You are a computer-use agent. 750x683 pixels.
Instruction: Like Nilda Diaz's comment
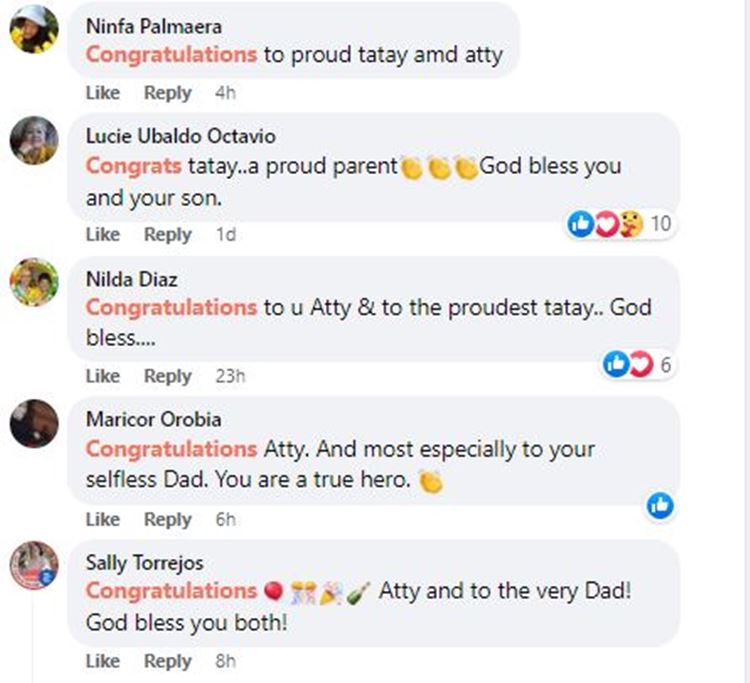pyautogui.click(x=102, y=377)
